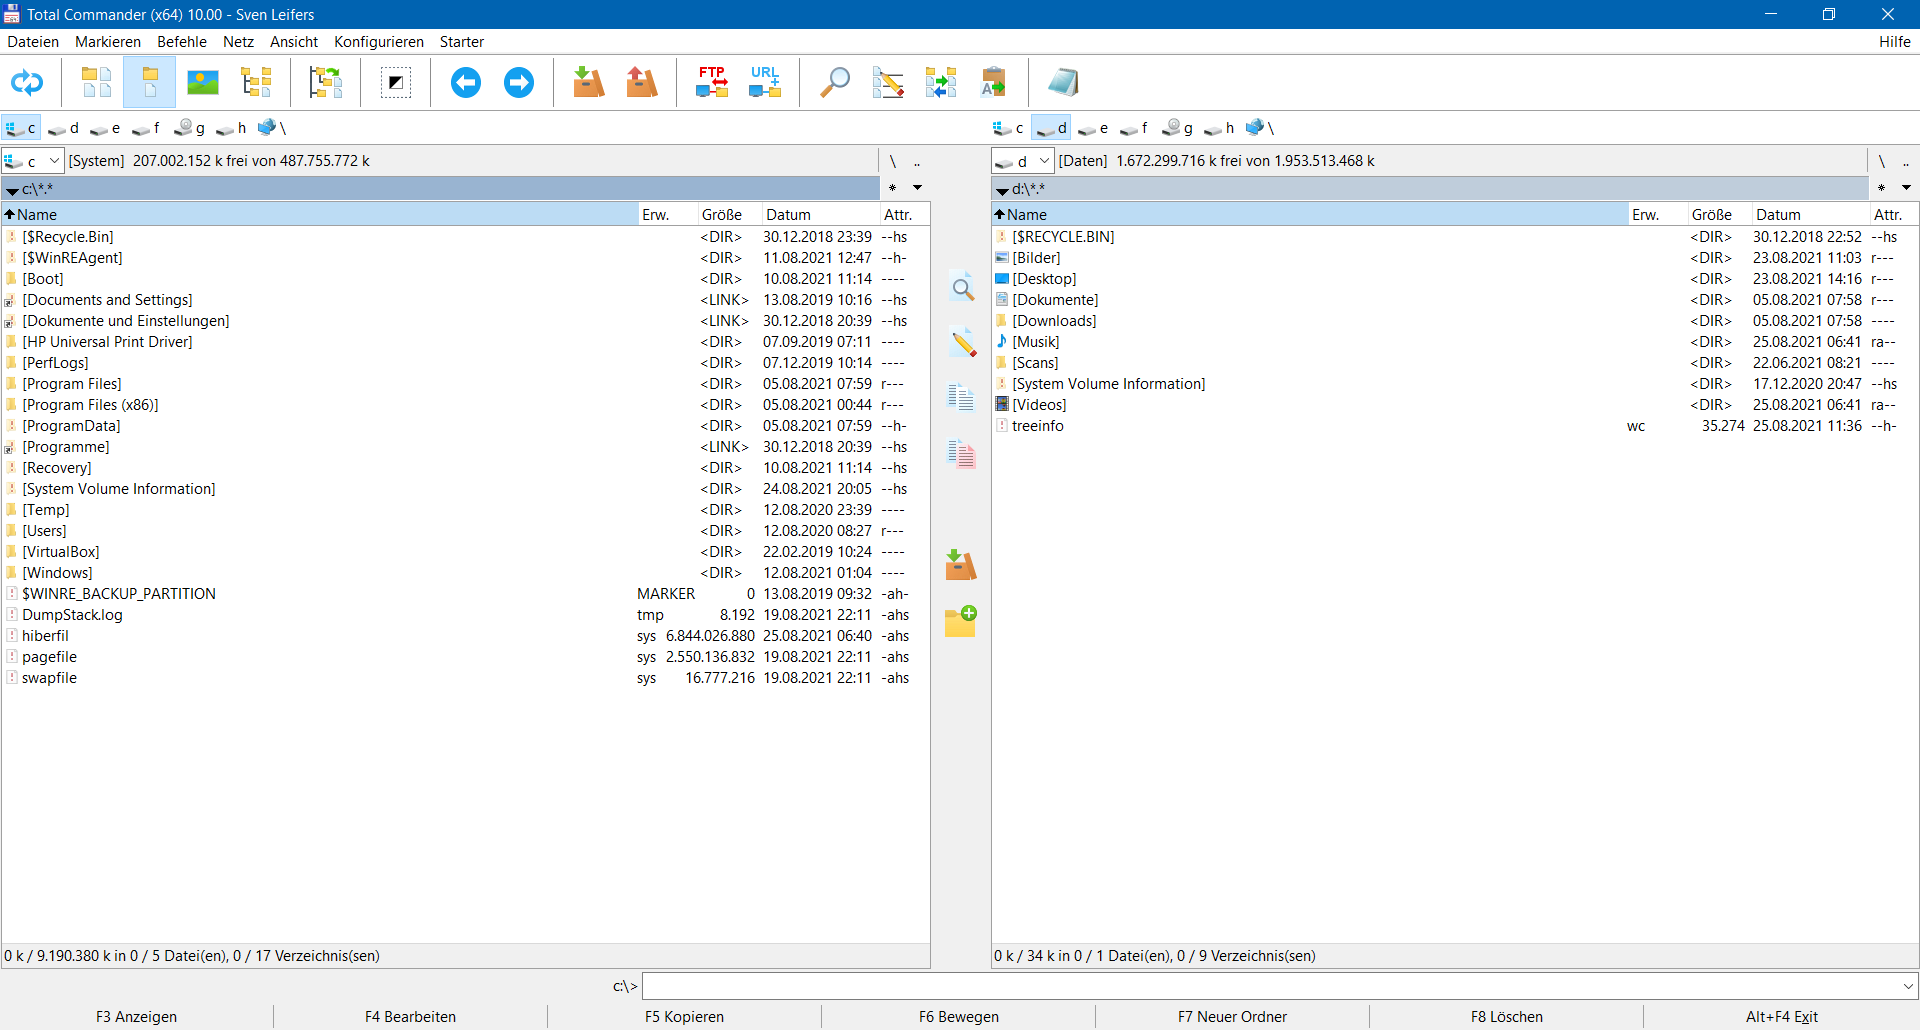Screen dimensions: 1920x1030
Task: Open the FTP connect dialog
Action: [x=712, y=83]
